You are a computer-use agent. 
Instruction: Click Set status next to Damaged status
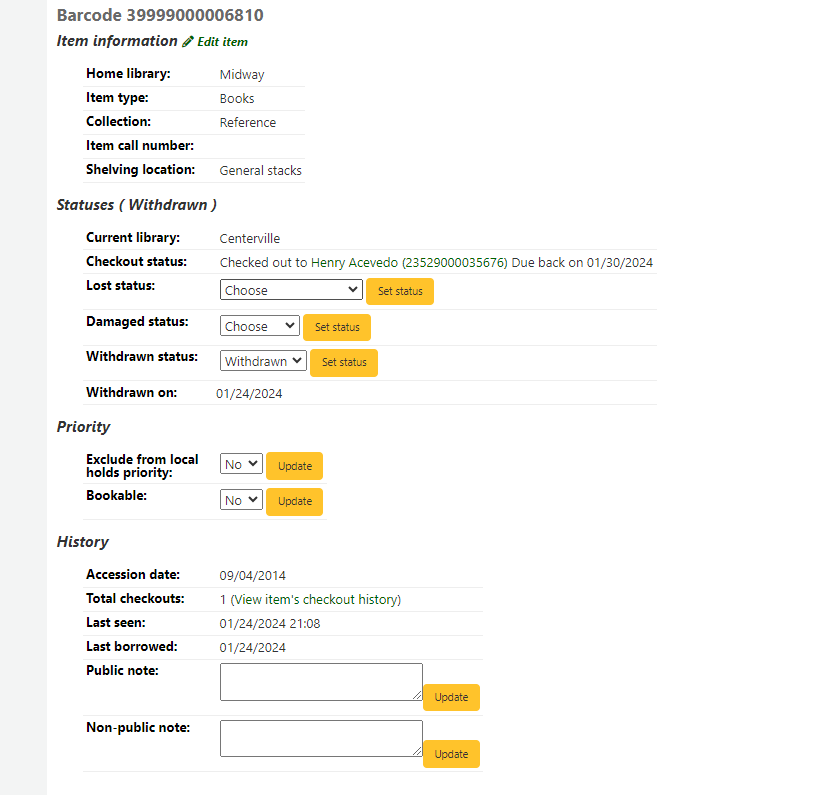(x=337, y=327)
